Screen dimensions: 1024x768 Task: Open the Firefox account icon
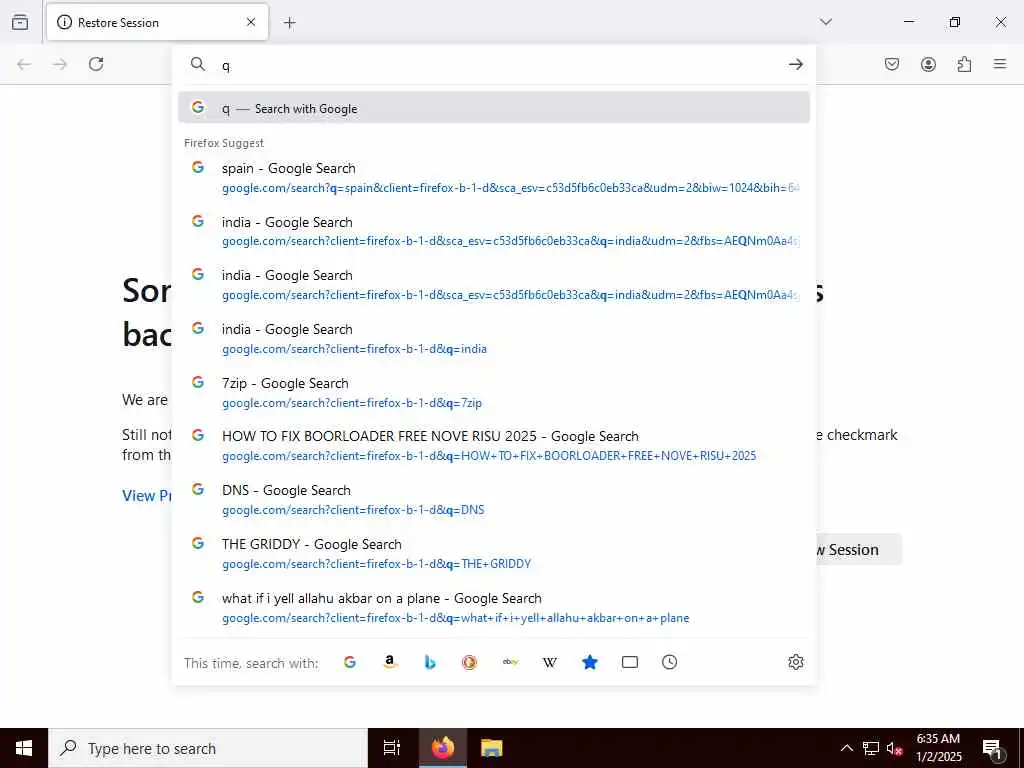[928, 64]
